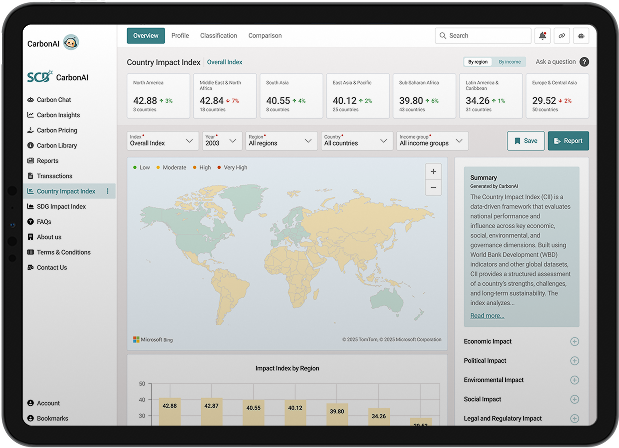
Task: Click the Read more link in Summary
Action: (487, 315)
